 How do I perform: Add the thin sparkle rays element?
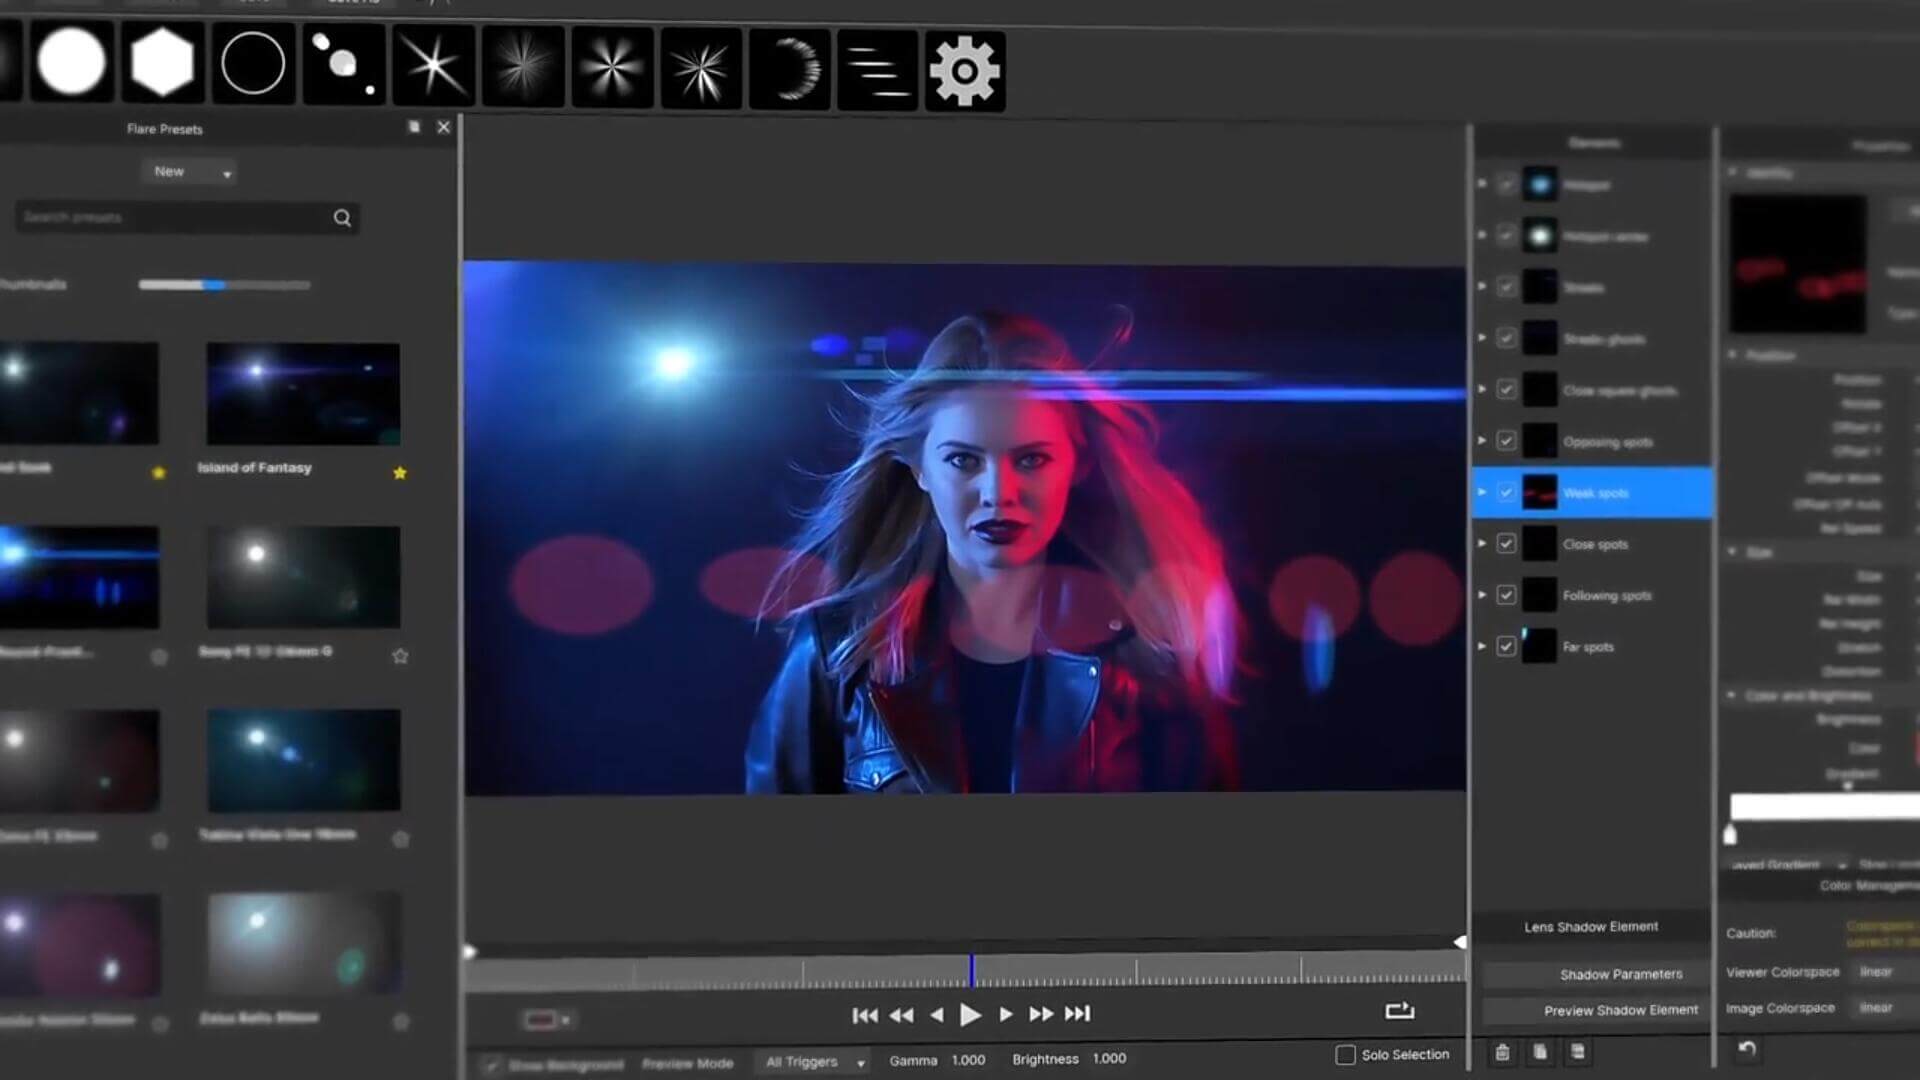(x=701, y=69)
